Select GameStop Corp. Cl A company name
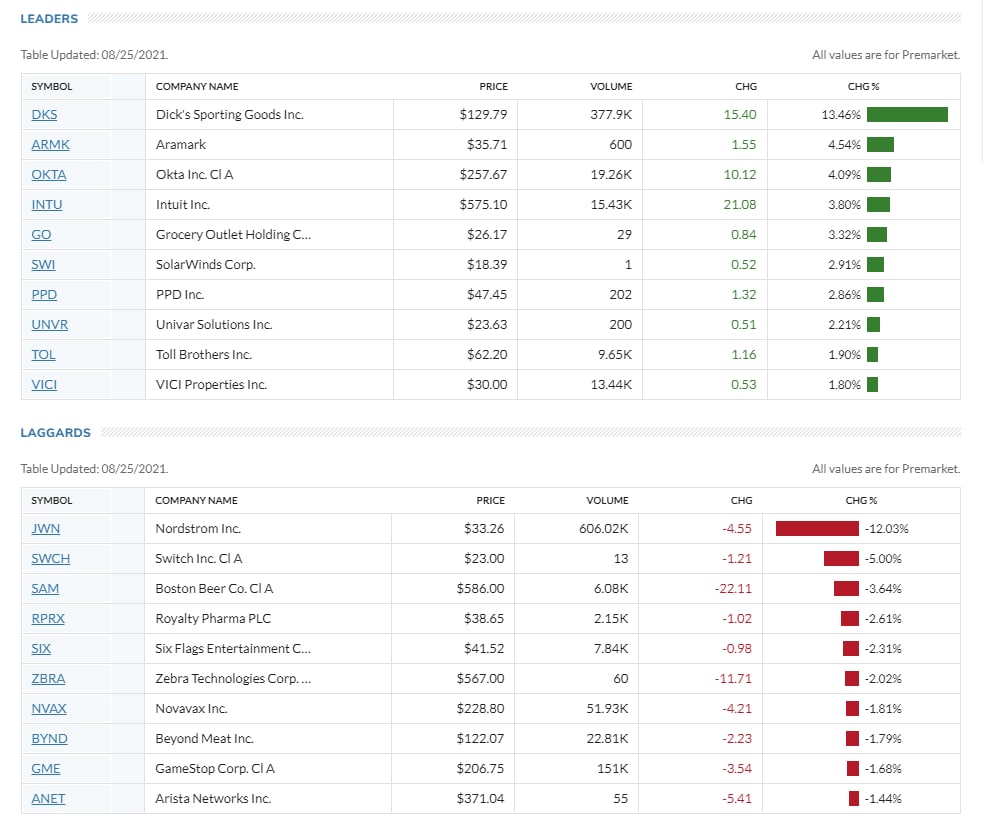 (x=215, y=769)
